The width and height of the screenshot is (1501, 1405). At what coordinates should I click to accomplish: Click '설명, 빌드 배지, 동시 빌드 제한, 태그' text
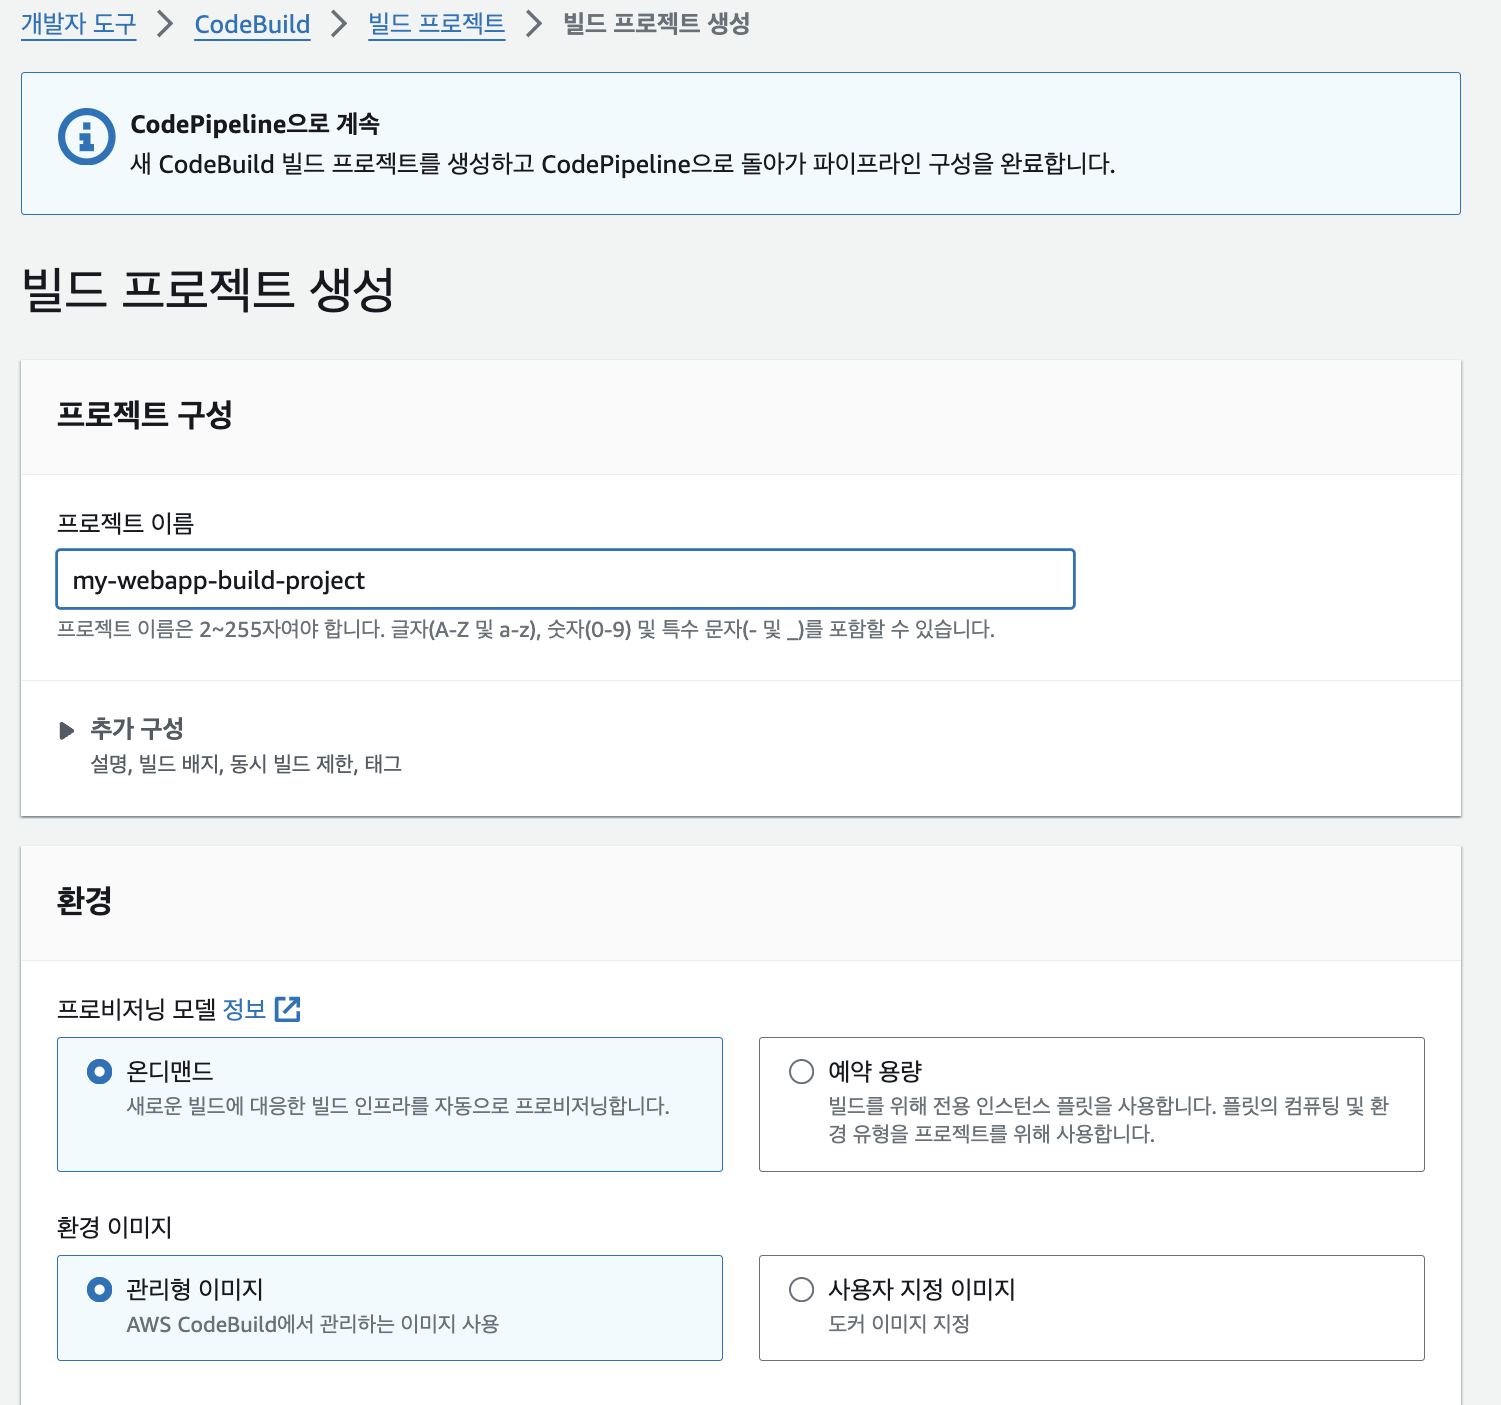point(246,764)
